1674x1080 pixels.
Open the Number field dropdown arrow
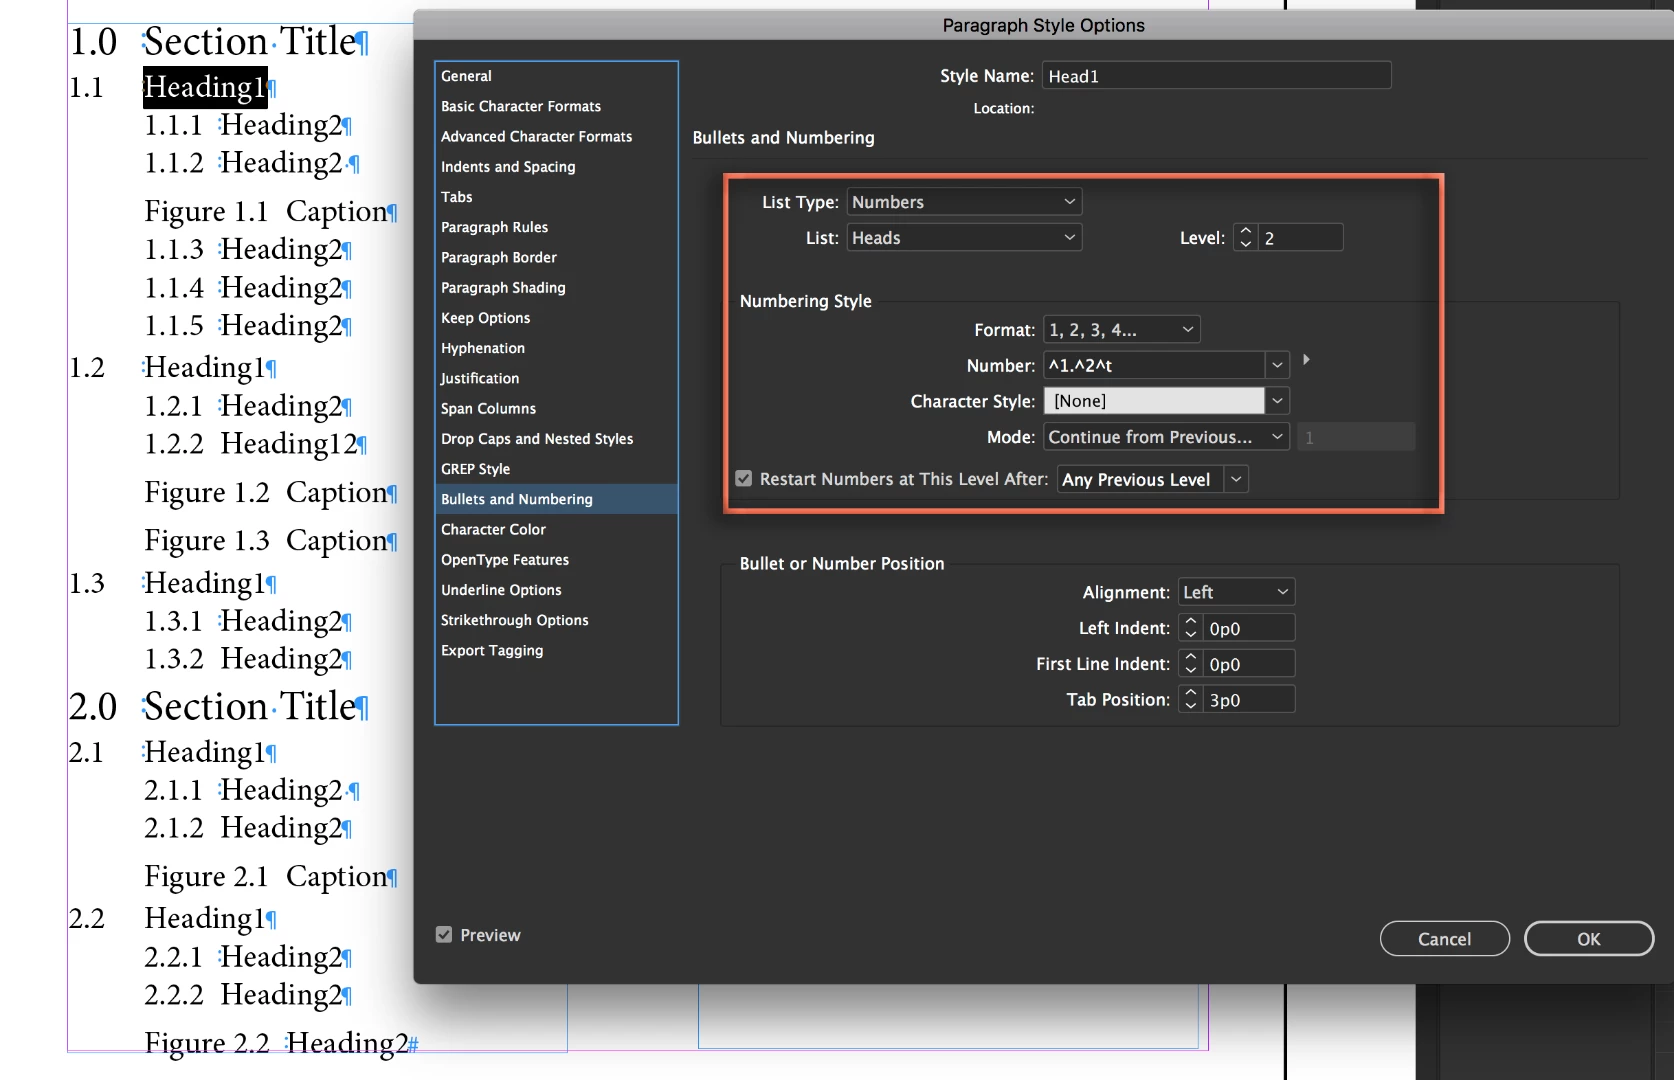(1277, 365)
